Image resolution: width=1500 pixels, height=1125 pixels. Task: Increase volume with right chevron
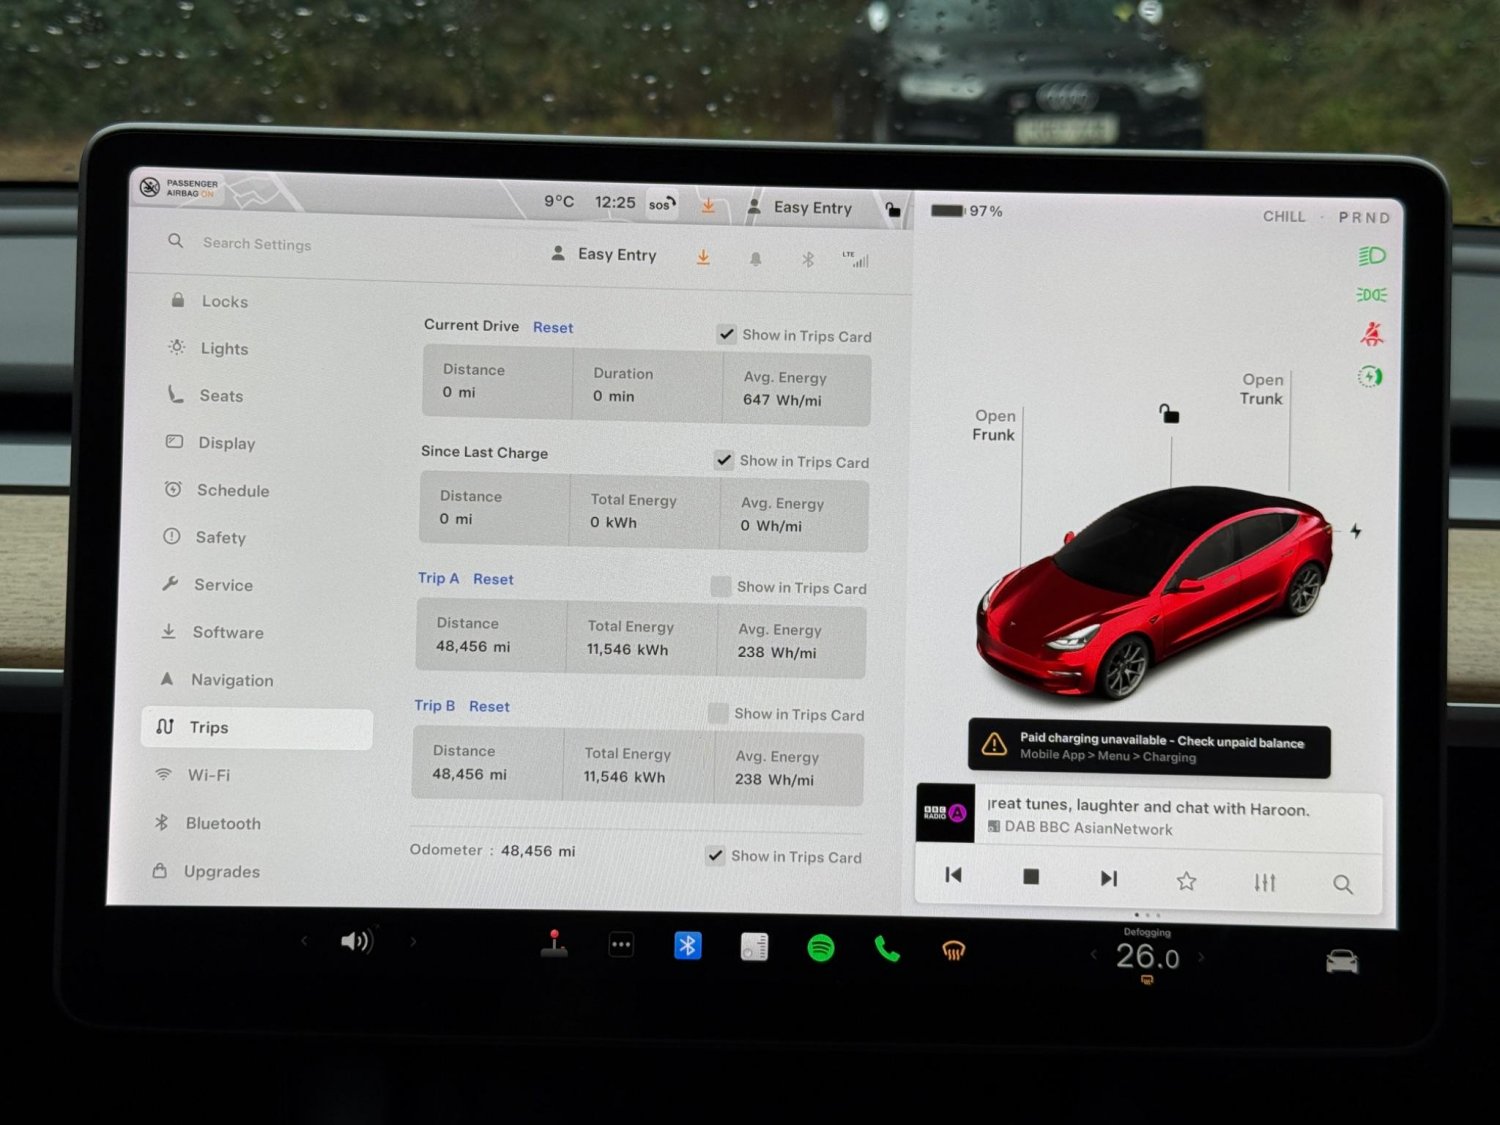click(x=413, y=942)
